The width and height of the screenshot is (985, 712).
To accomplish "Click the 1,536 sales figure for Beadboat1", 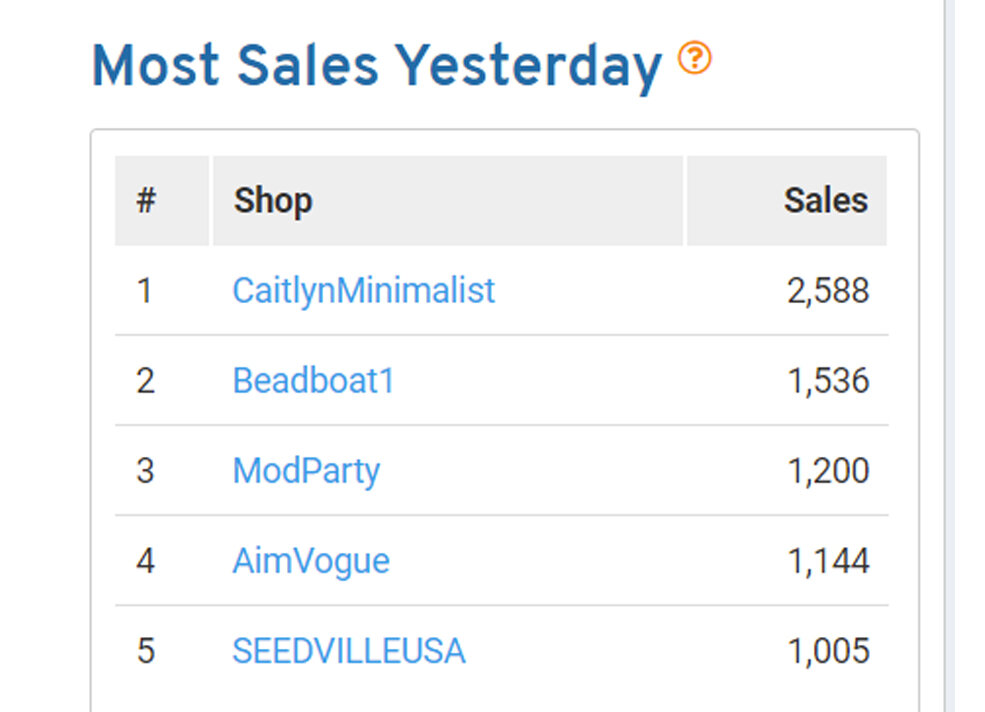I will click(828, 381).
